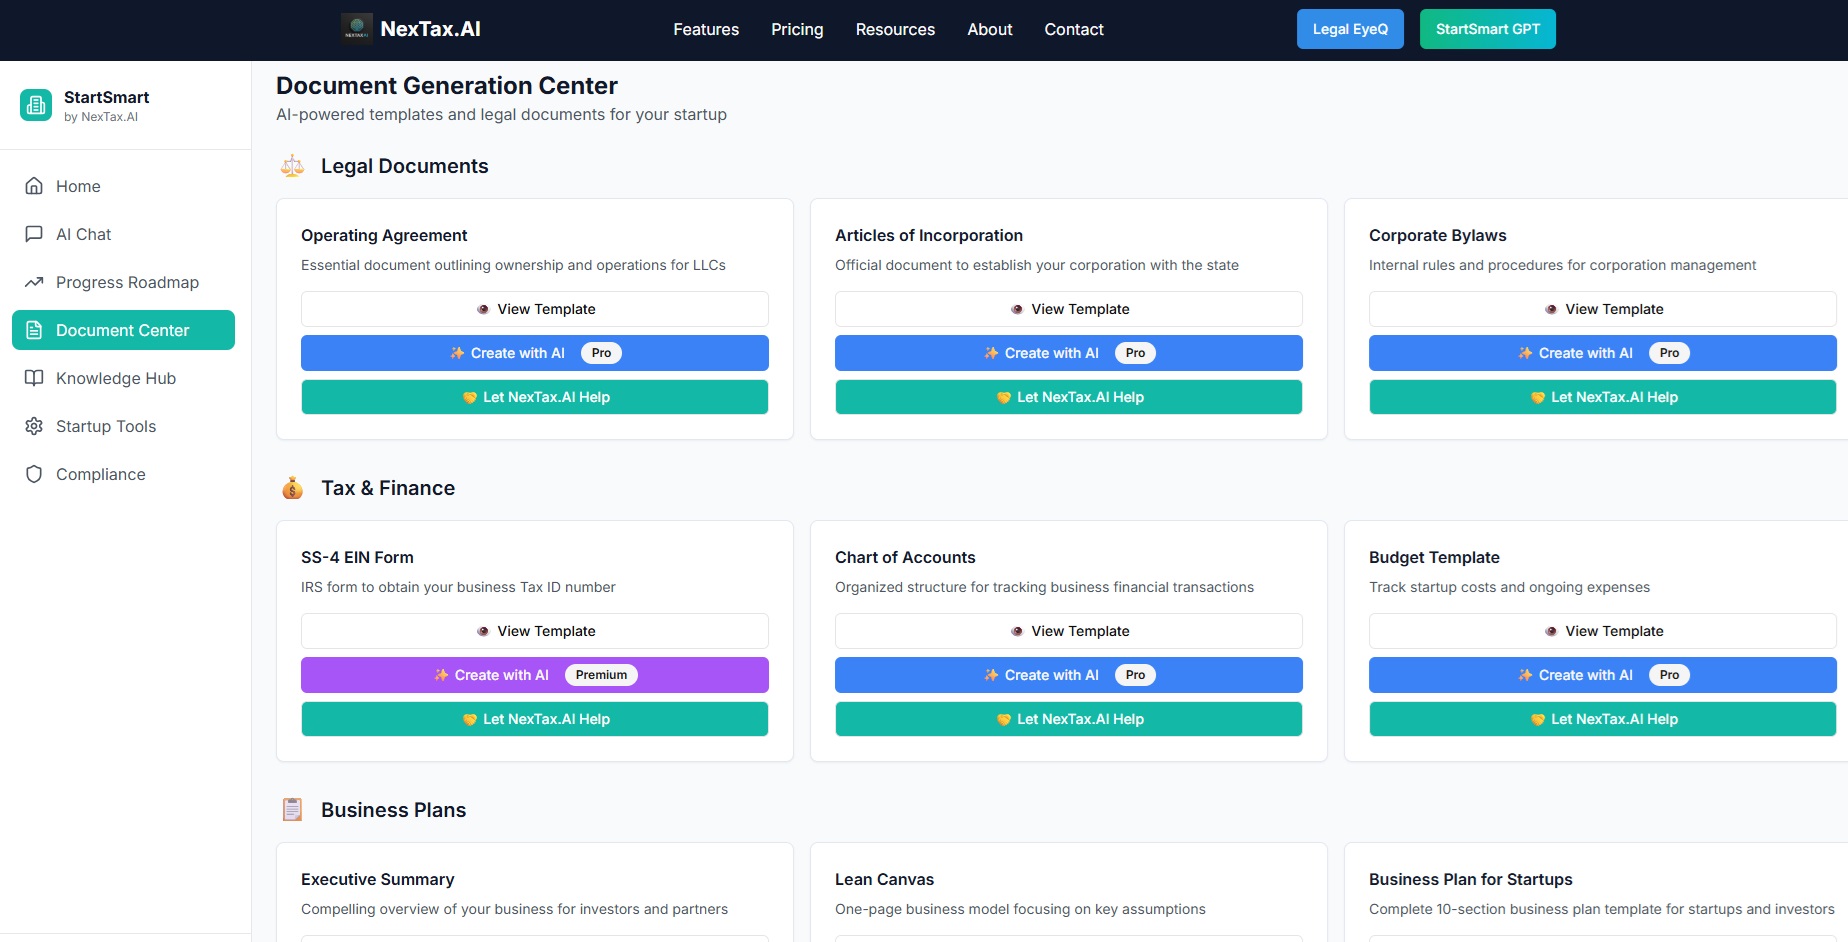Screen dimensions: 1848x942
Task: Select Pricing in the top navigation
Action: (x=796, y=30)
